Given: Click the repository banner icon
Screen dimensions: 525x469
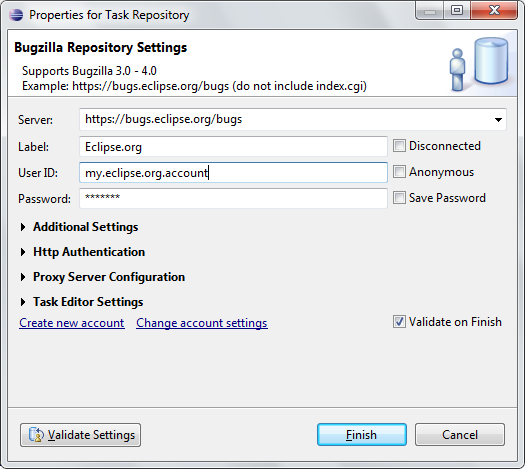Looking at the screenshot, I should 479,64.
